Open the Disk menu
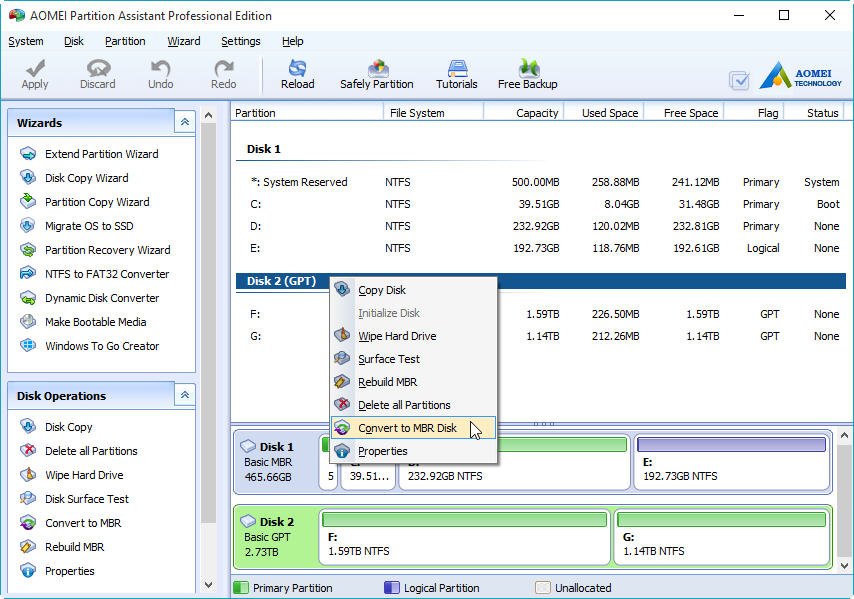The width and height of the screenshot is (854, 599). point(74,41)
